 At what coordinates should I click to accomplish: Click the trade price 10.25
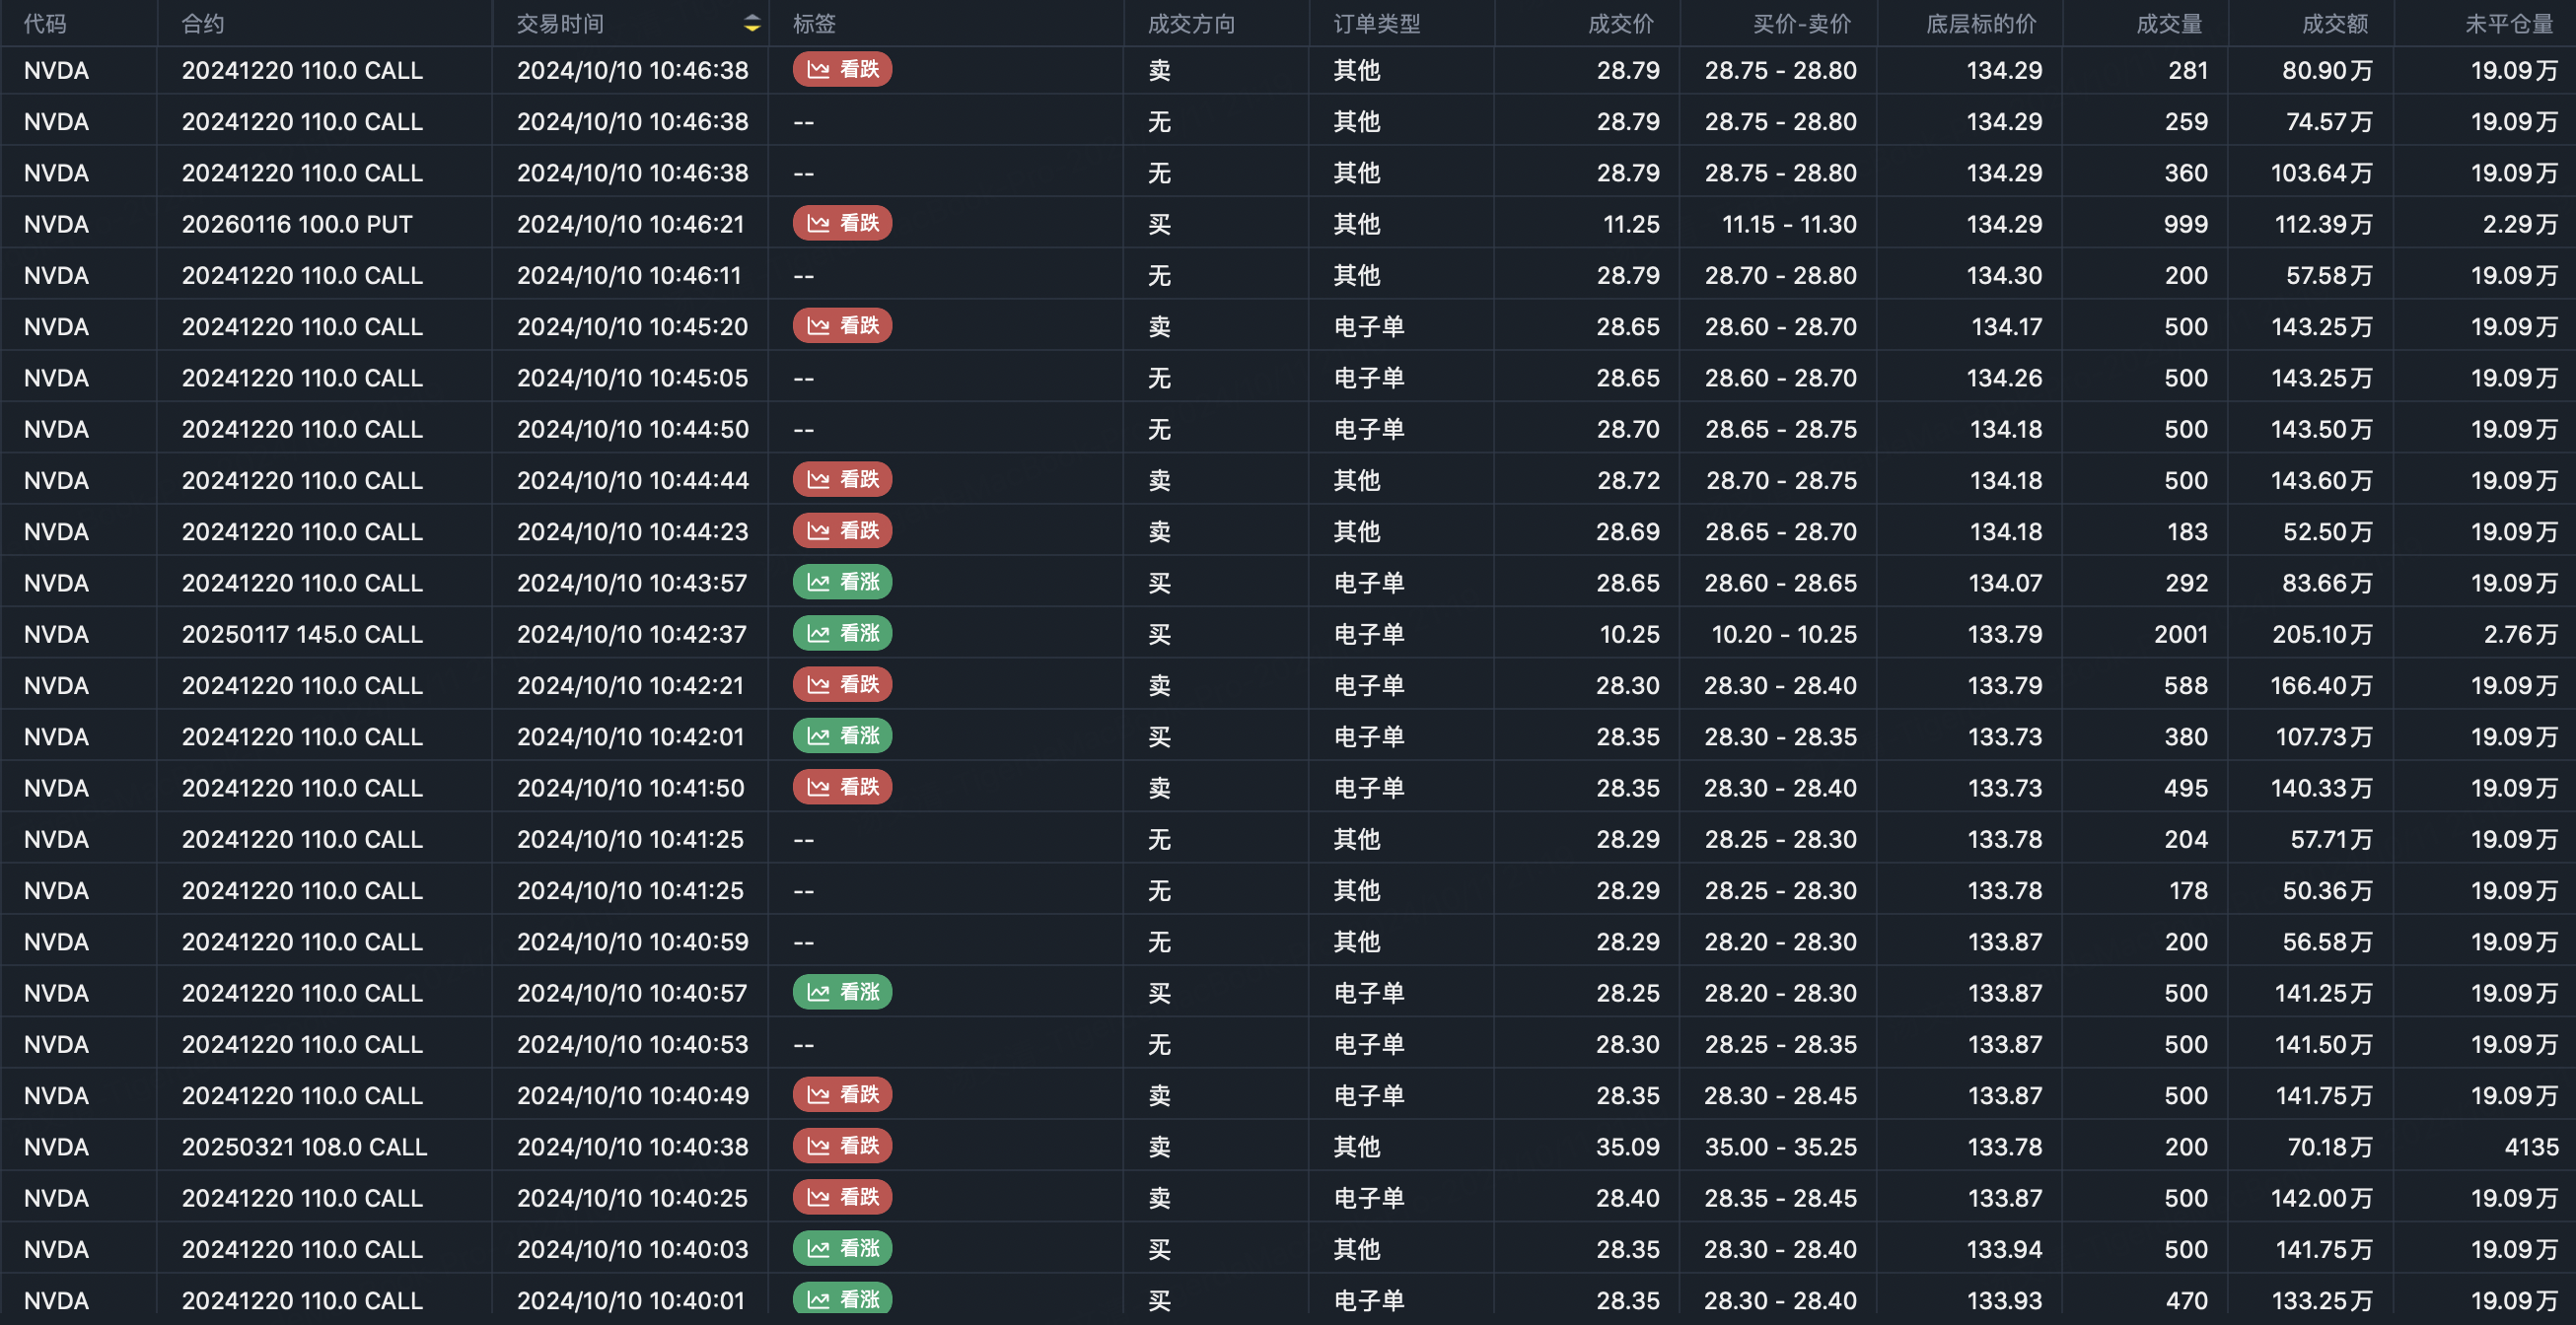pos(1630,634)
